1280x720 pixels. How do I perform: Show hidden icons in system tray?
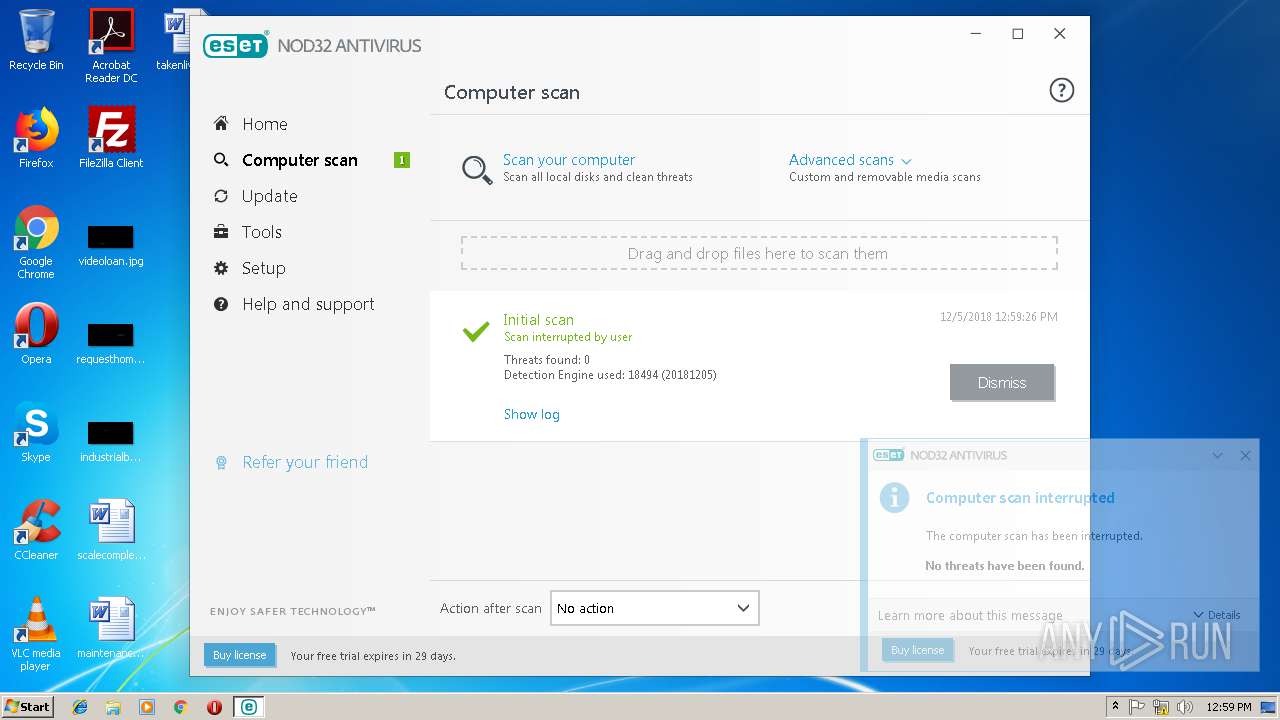pos(1115,707)
